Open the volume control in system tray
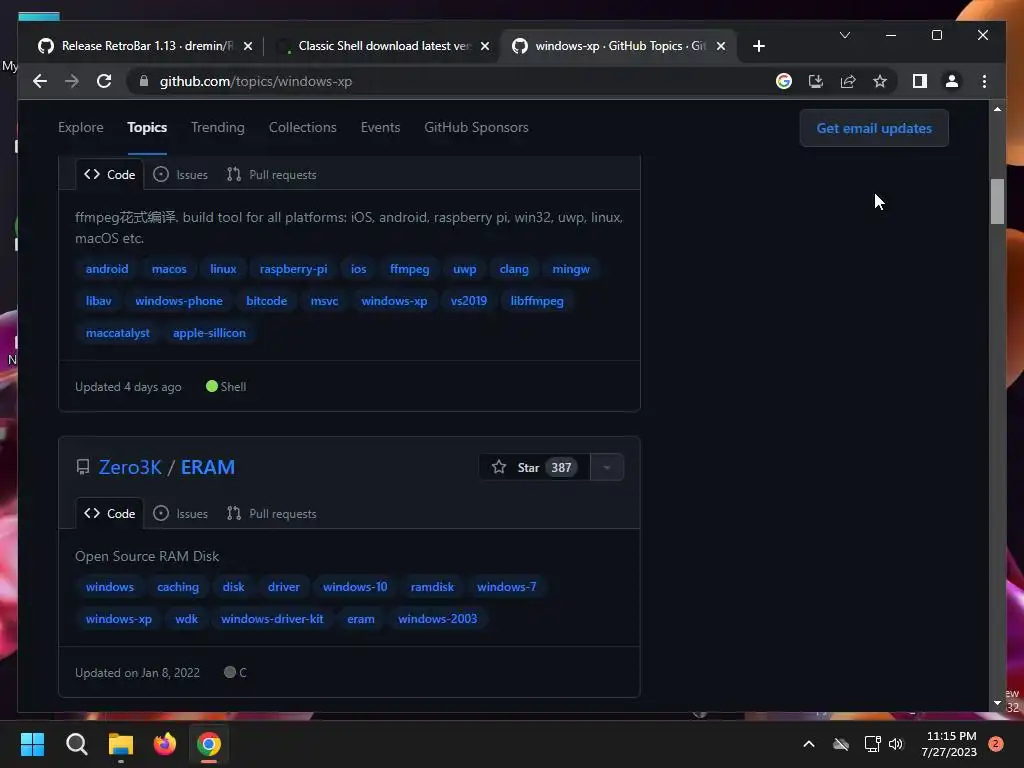The height and width of the screenshot is (768, 1024). pyautogui.click(x=896, y=744)
